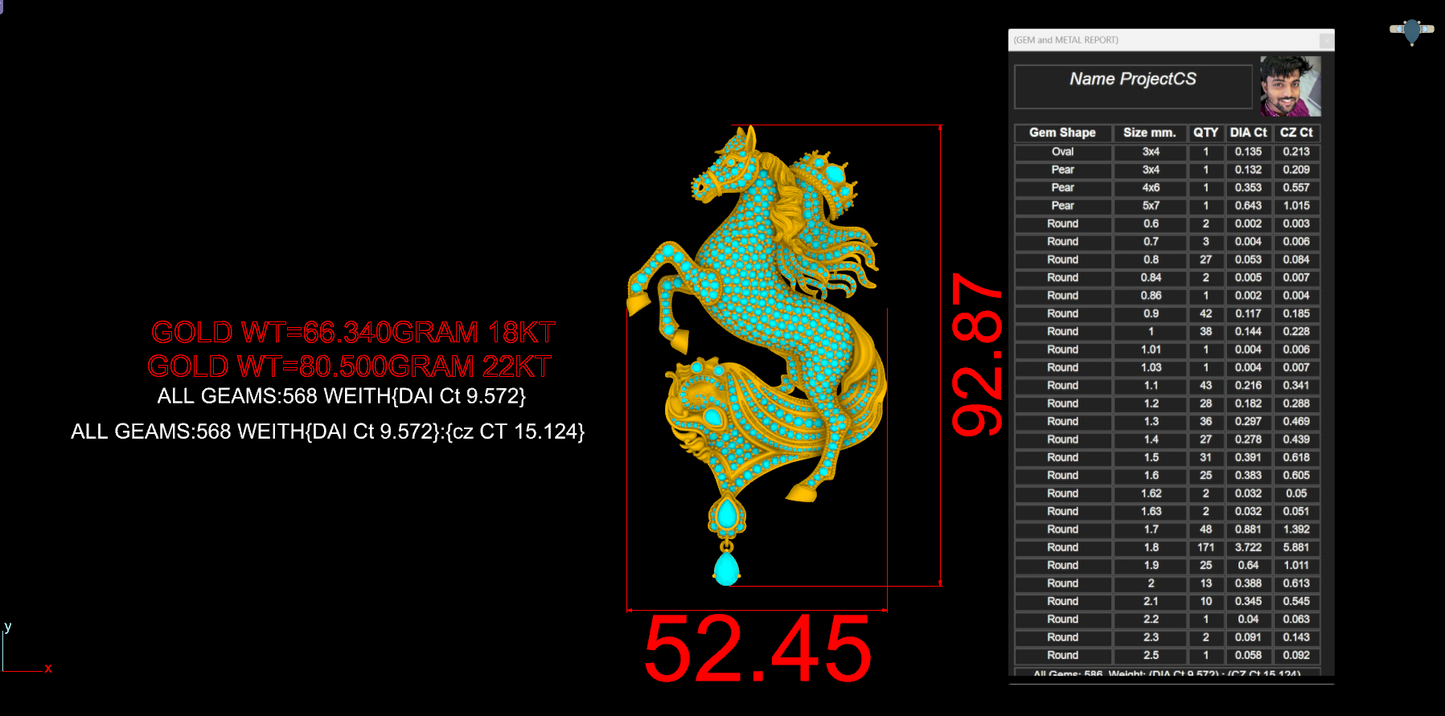
Task: Select the GOLD WT=66.340GRAM 18KT annotation
Action: coord(353,332)
